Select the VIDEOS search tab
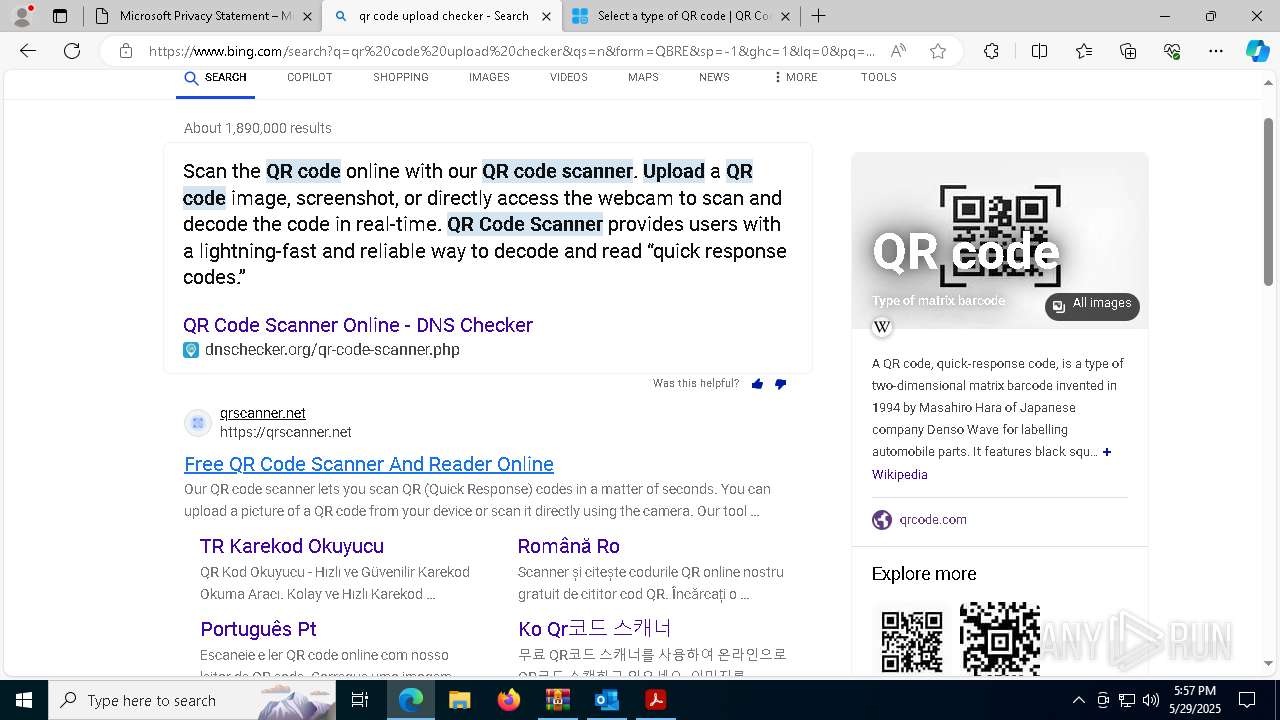This screenshot has height=720, width=1280. (x=569, y=77)
